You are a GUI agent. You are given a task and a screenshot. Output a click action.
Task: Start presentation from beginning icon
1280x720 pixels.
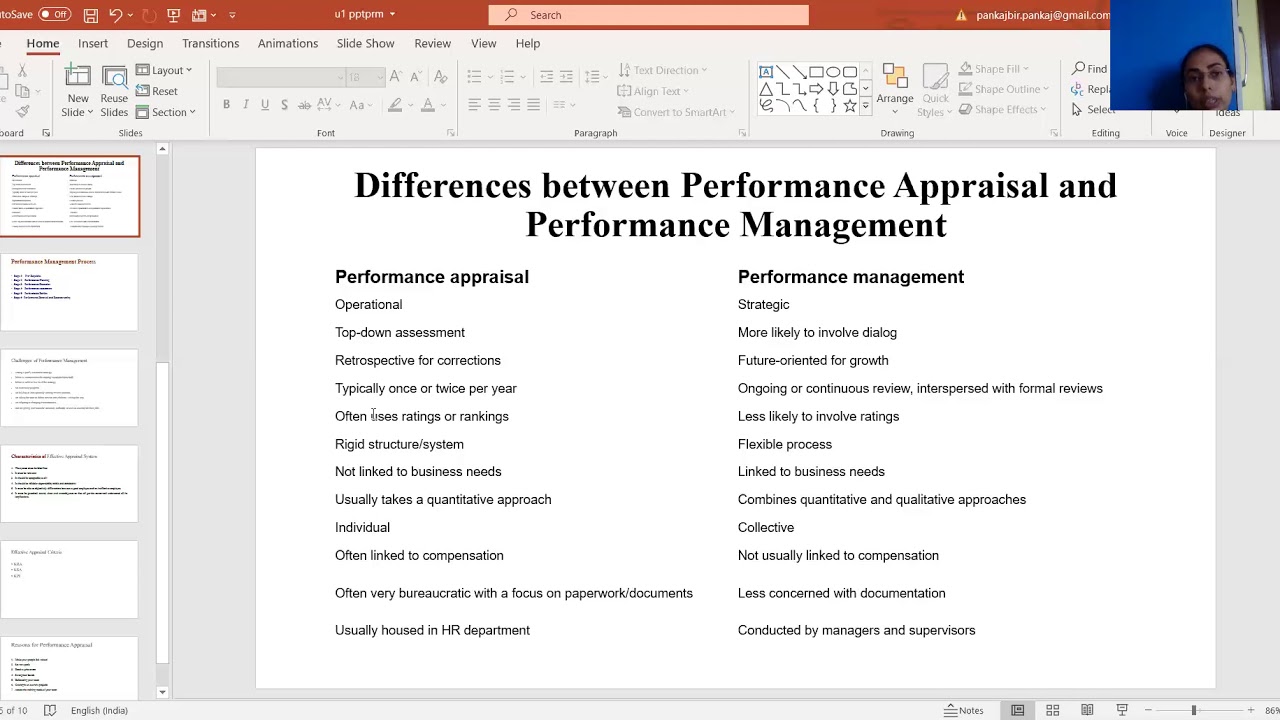(x=173, y=15)
